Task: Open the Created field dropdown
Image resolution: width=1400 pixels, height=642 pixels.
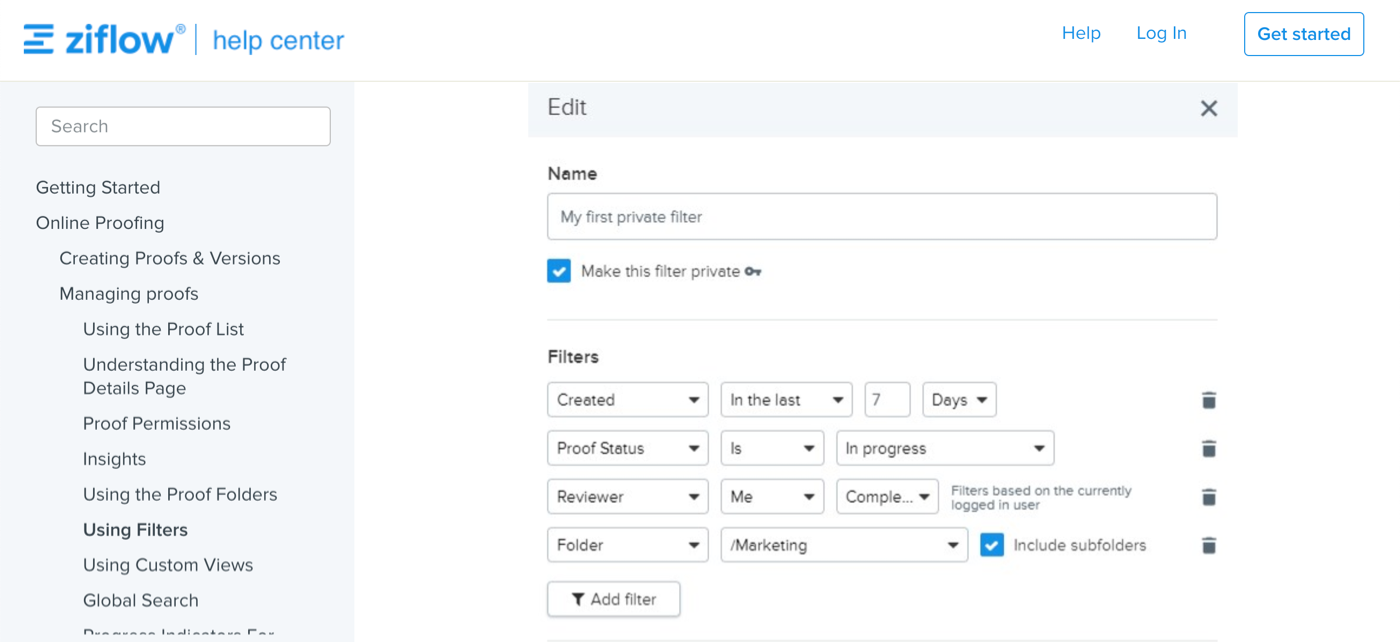Action: 627,400
